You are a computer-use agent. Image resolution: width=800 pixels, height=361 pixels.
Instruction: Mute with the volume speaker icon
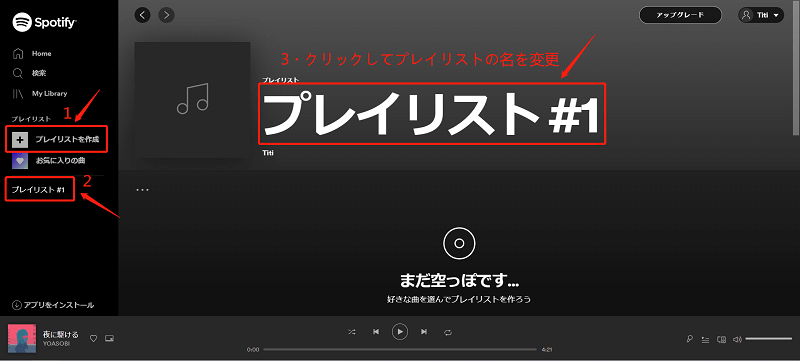pyautogui.click(x=737, y=339)
